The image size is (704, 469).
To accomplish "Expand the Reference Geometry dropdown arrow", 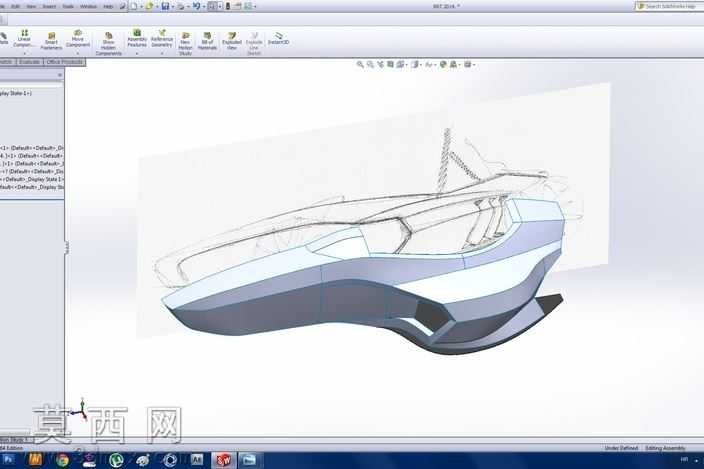I will click(x=162, y=53).
